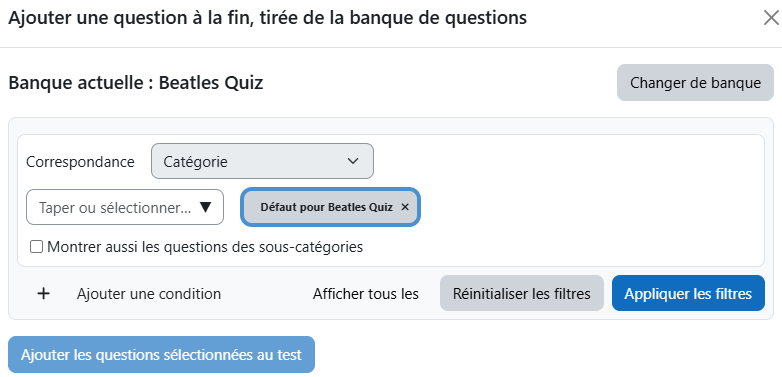782x377 pixels.
Task: Click Ajouter les questions sélectionnées au test
Action: 162,355
